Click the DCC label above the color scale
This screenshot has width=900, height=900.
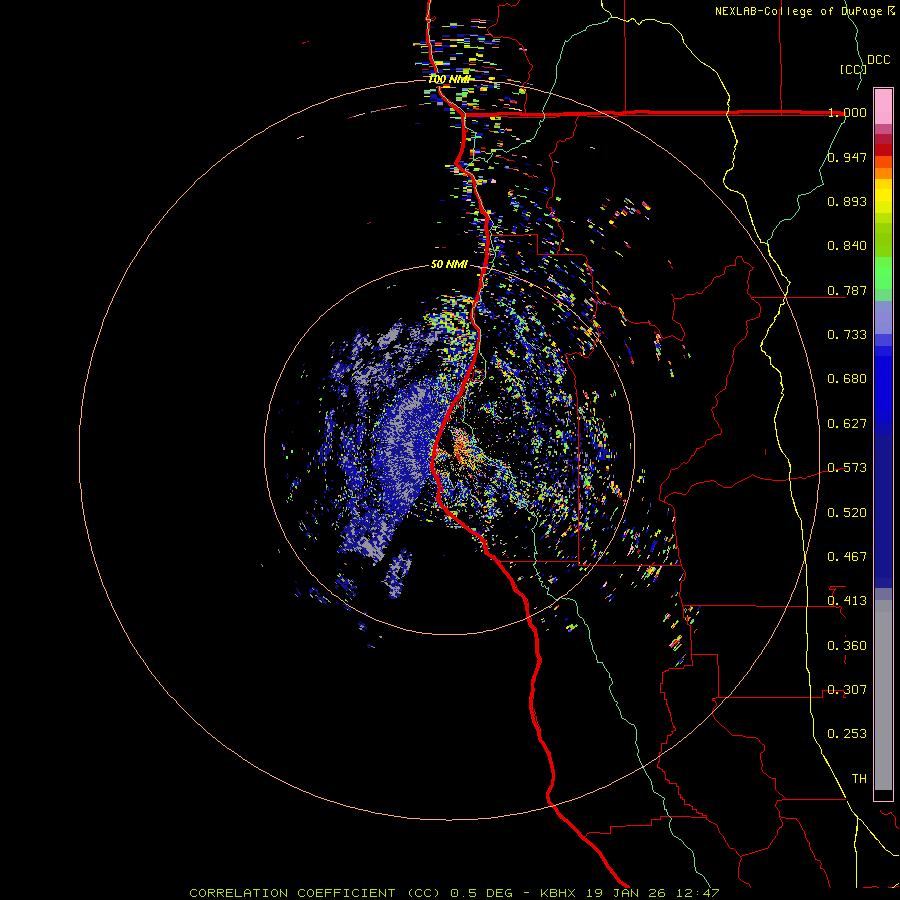click(879, 60)
